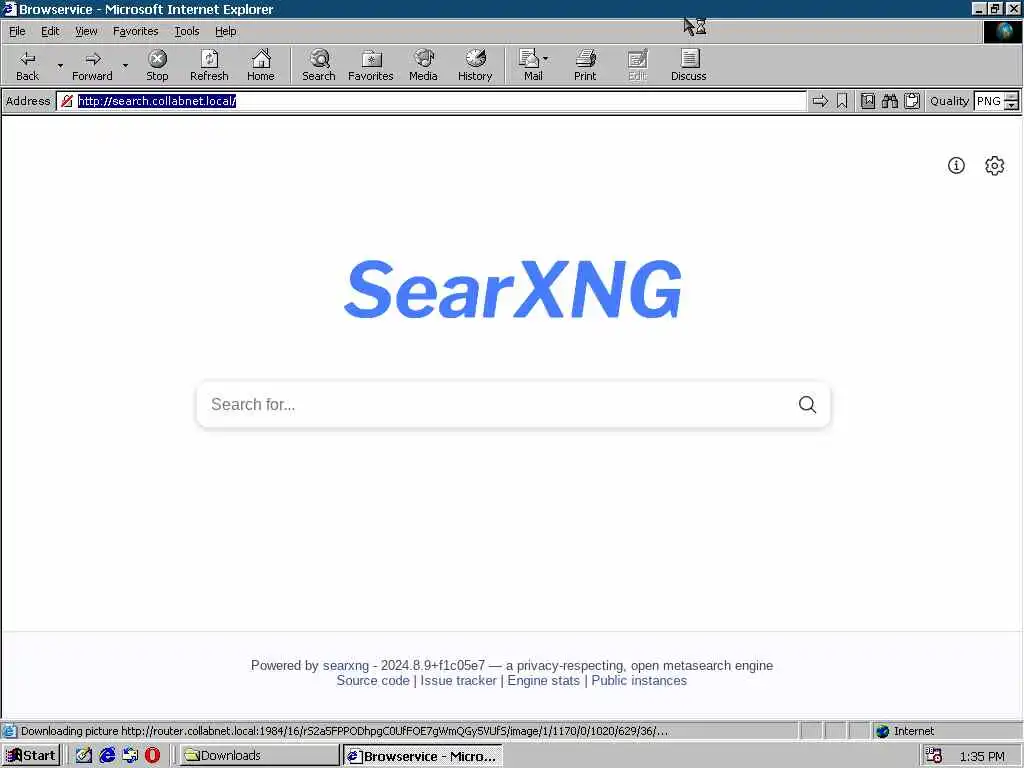Open the SearXNG info (about) icon

[x=956, y=166]
